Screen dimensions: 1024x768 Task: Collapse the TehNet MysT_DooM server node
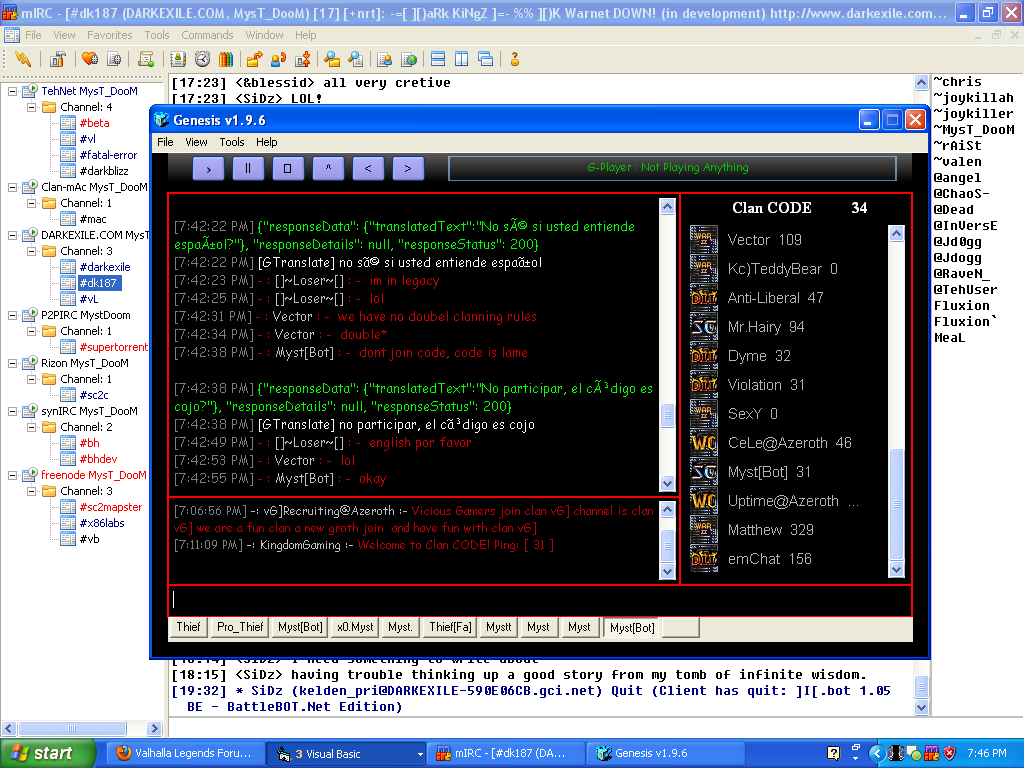pos(13,91)
